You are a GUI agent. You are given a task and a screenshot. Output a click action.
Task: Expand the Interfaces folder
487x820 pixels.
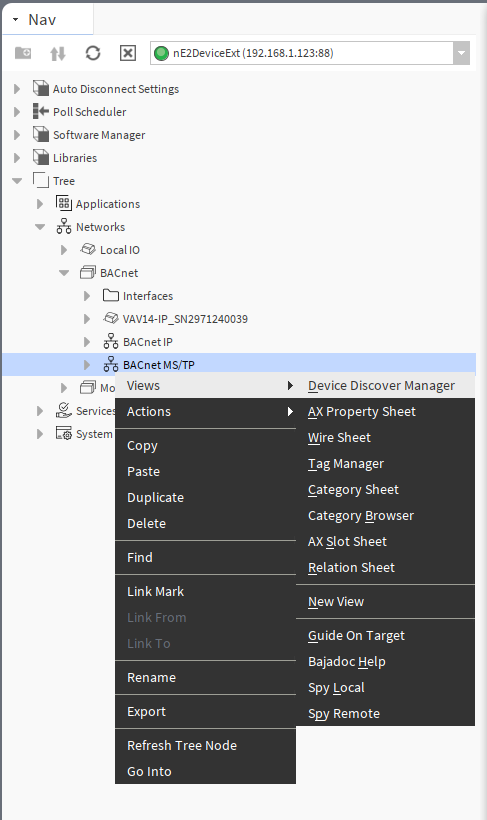tap(87, 296)
